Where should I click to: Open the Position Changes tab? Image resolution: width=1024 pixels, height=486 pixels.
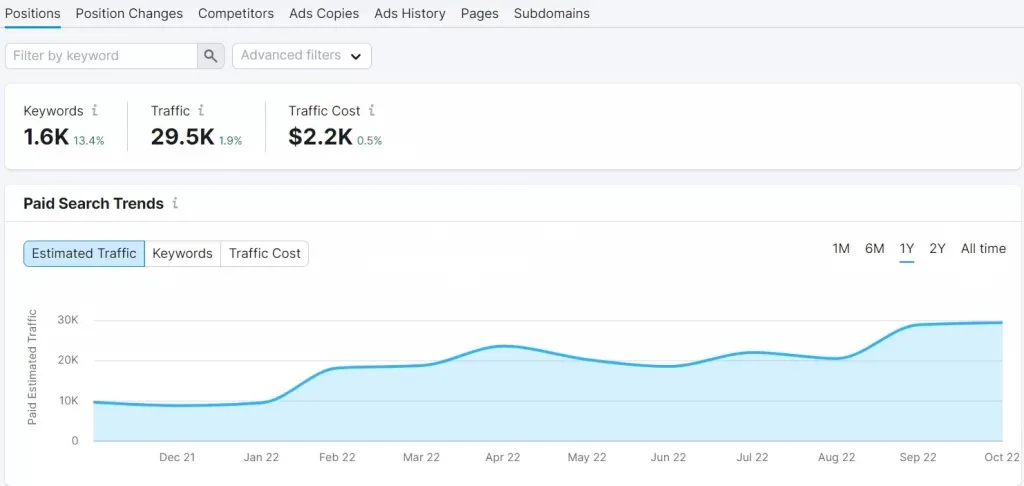click(129, 13)
